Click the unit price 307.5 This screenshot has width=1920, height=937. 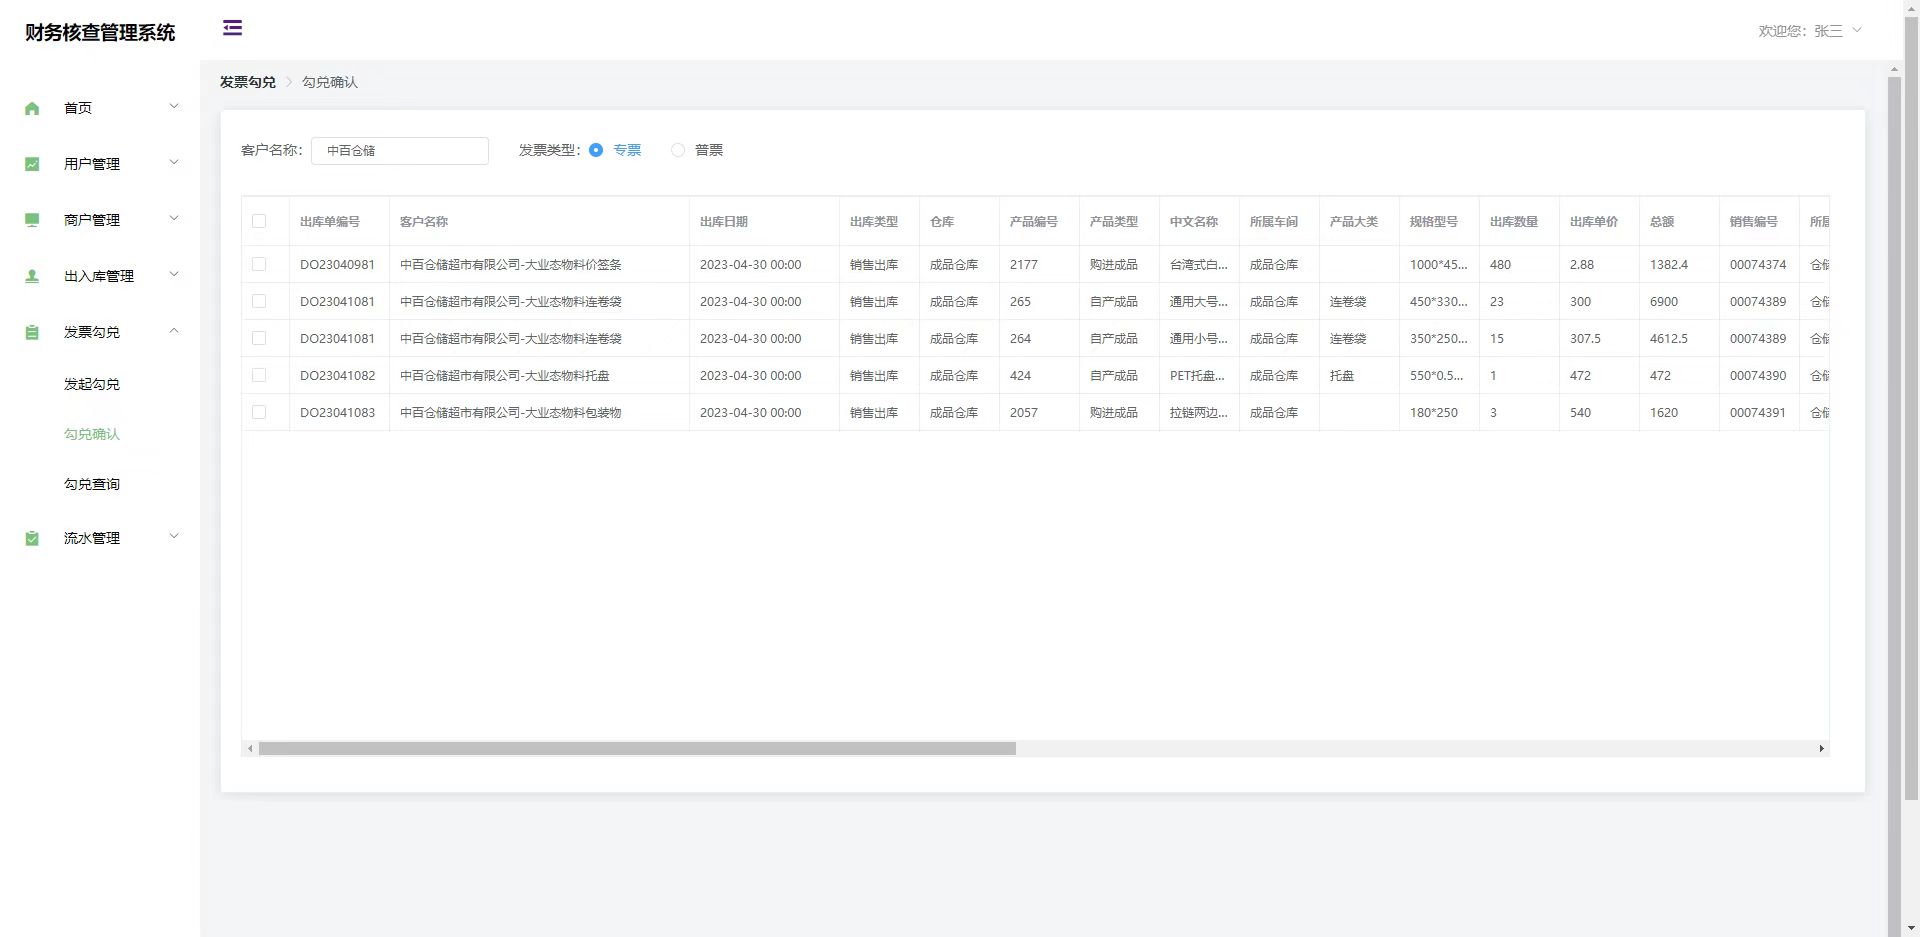[x=1585, y=338]
